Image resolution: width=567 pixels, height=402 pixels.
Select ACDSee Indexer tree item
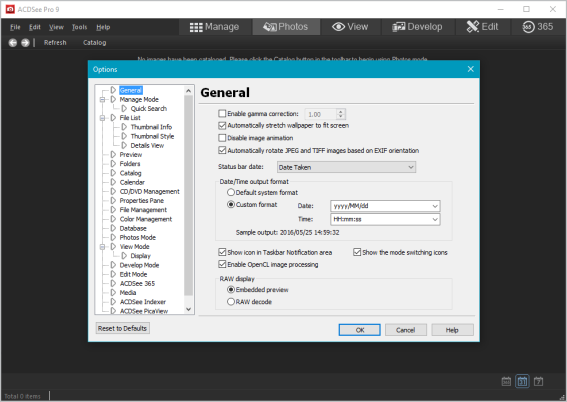point(143,302)
